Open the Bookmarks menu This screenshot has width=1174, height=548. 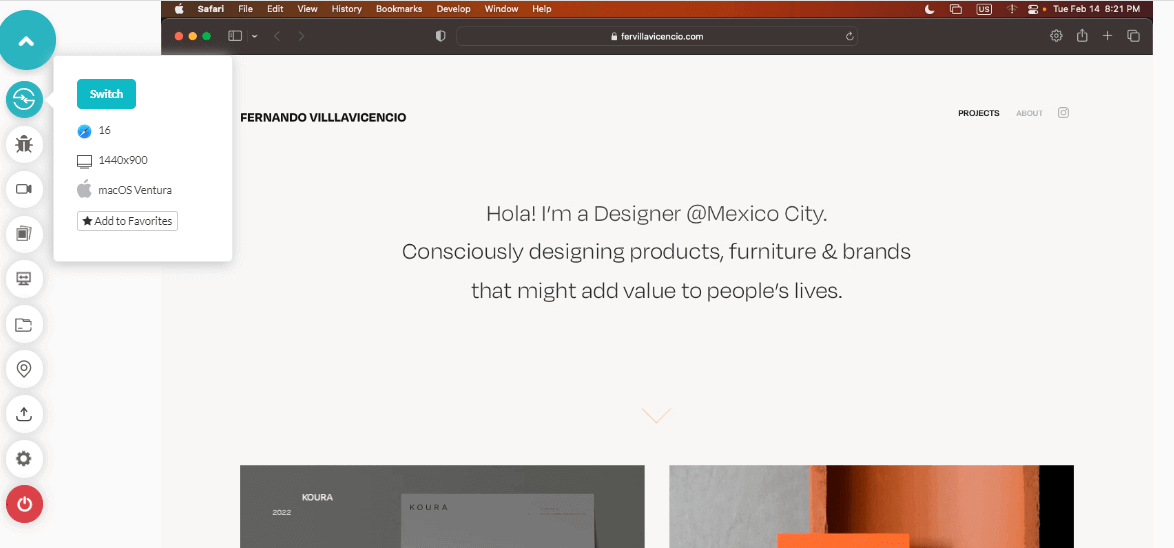[x=399, y=9]
